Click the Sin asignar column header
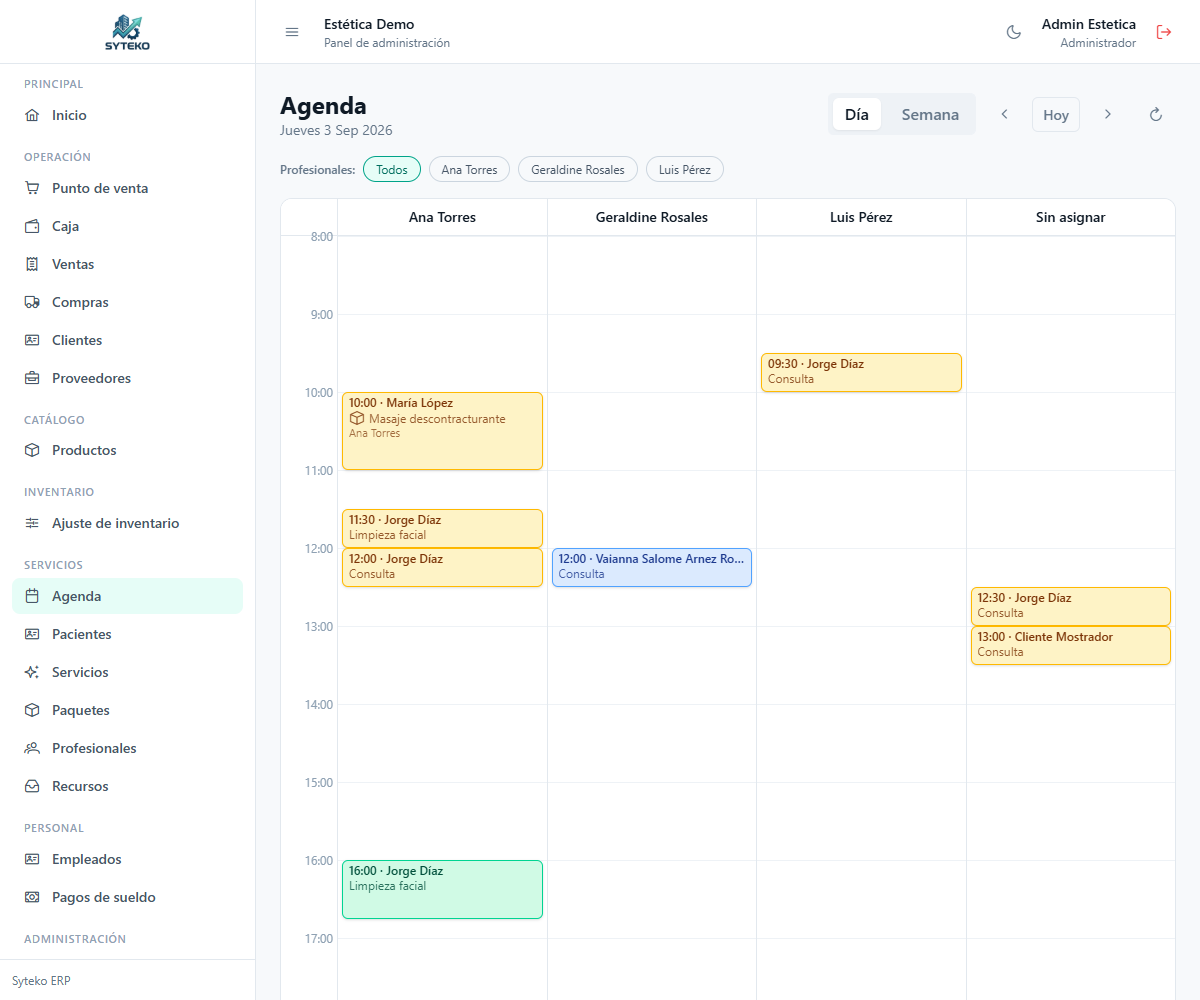The image size is (1200, 1000). (1071, 217)
